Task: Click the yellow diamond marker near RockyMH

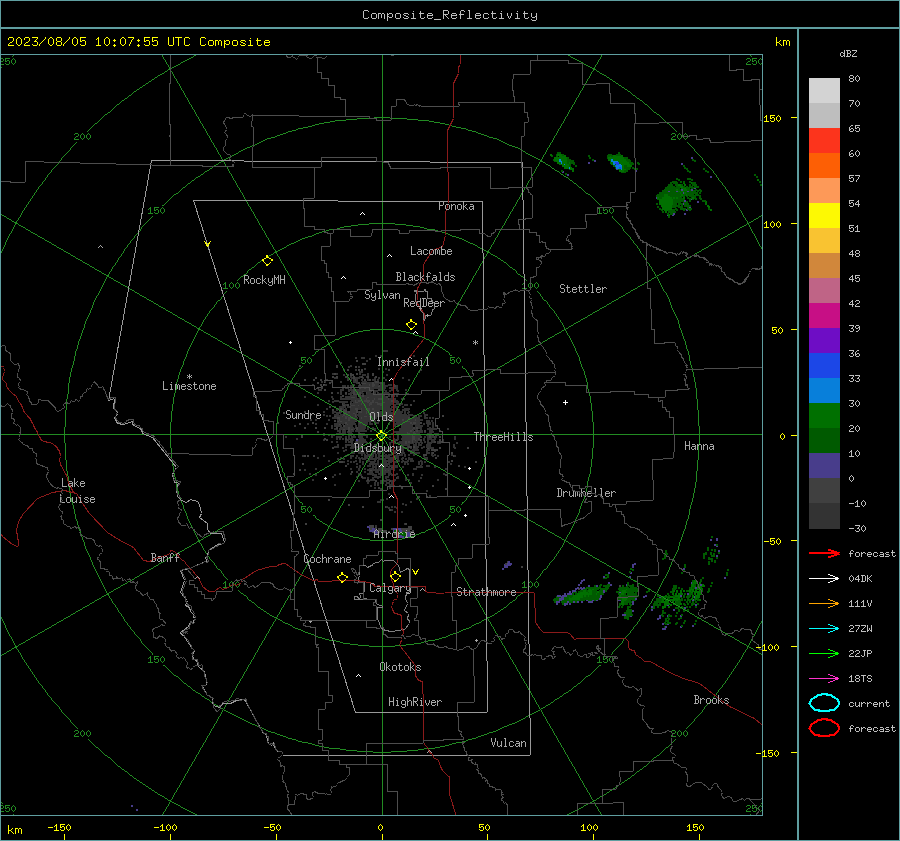Action: [x=267, y=261]
